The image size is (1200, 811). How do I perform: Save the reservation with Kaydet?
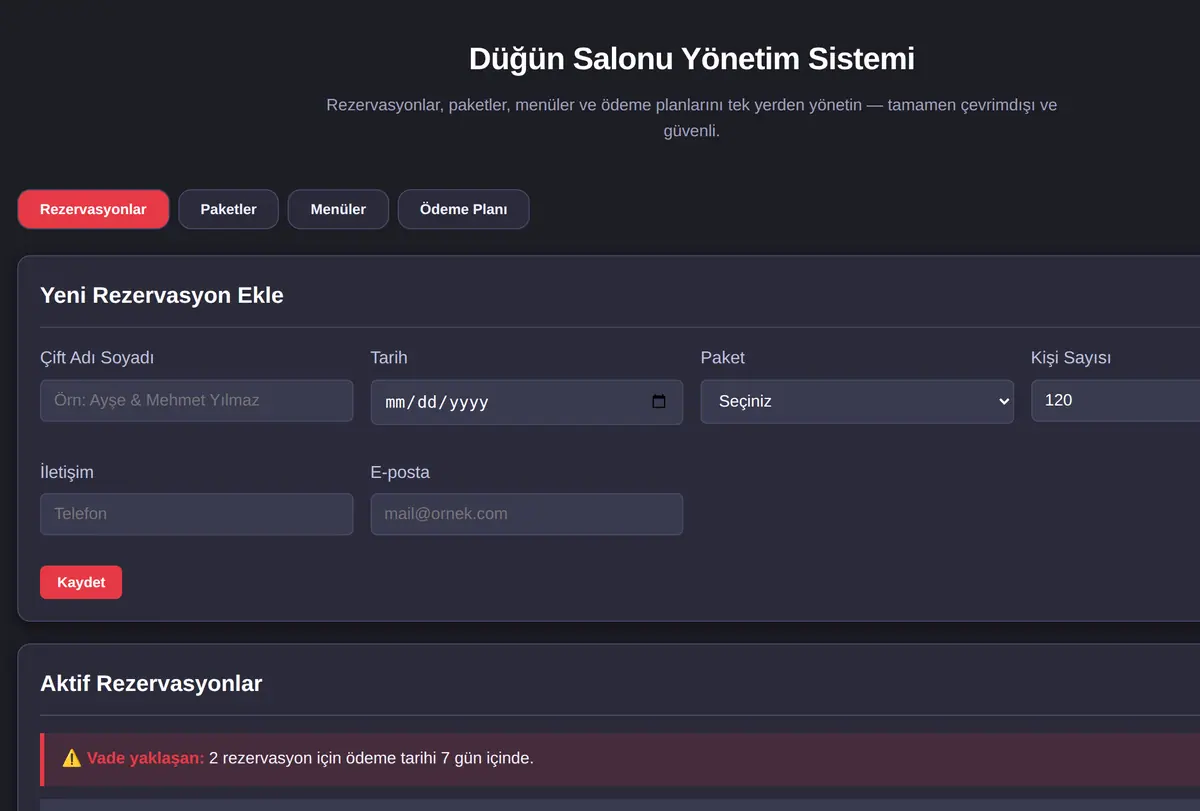click(81, 582)
